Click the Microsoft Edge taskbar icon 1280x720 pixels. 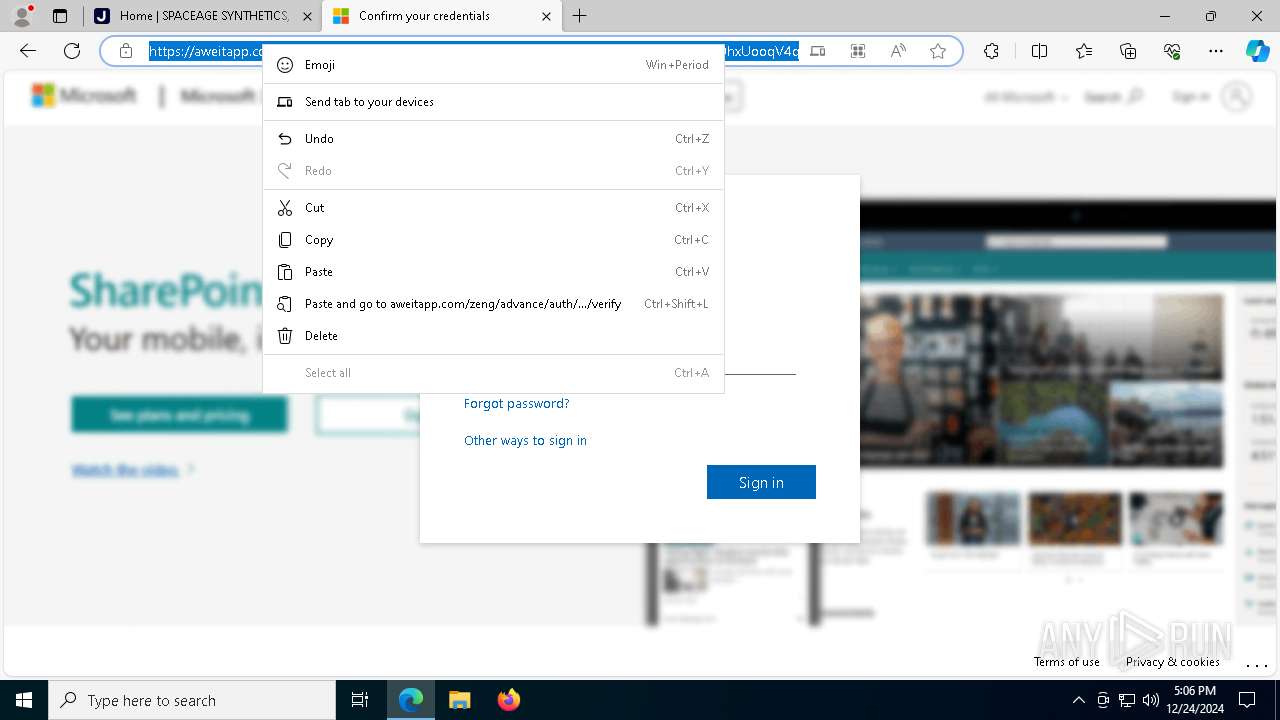[x=411, y=700]
